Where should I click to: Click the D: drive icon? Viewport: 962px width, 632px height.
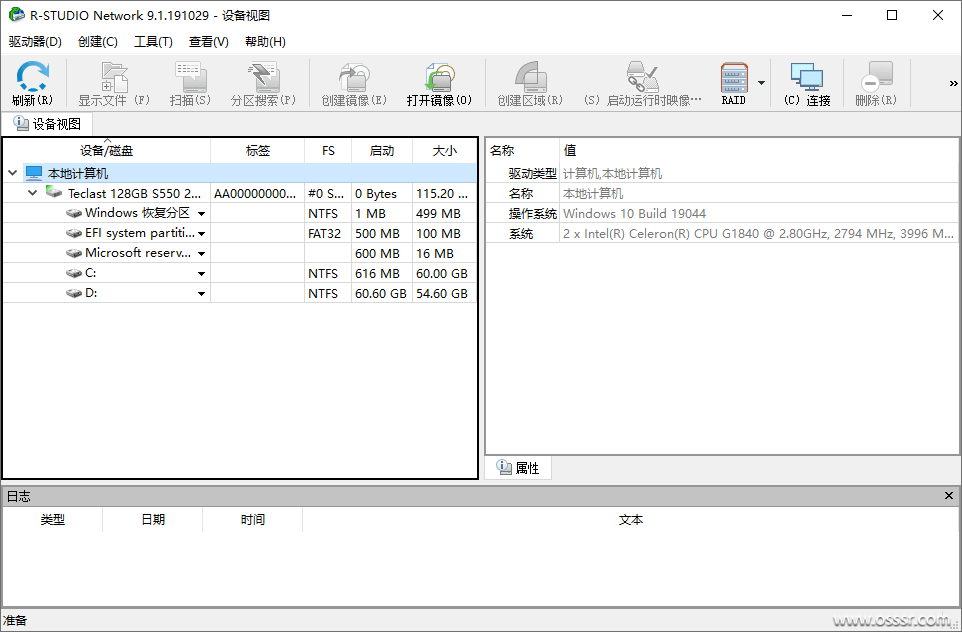(74, 293)
